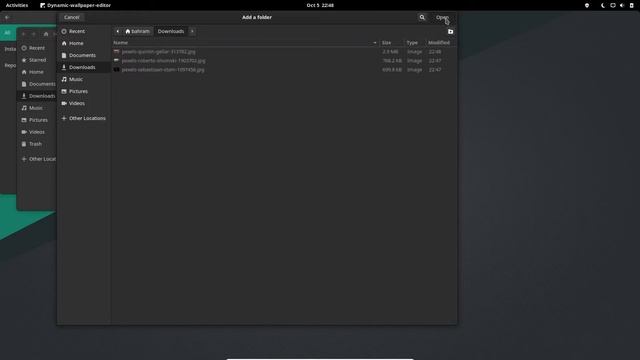Click the night light moon icon in top bar
This screenshot has height=360, width=640.
click(x=603, y=5)
